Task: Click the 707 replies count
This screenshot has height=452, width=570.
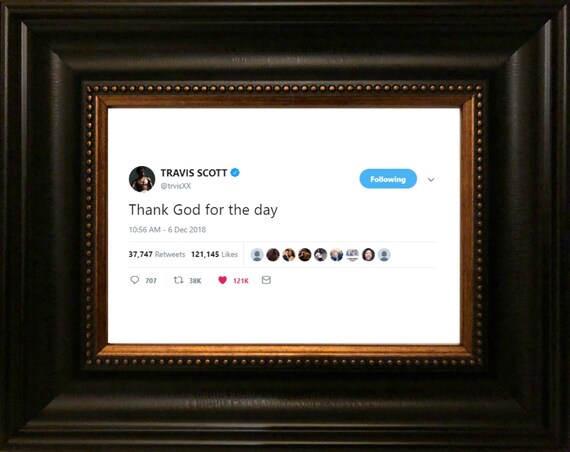Action: click(x=151, y=280)
